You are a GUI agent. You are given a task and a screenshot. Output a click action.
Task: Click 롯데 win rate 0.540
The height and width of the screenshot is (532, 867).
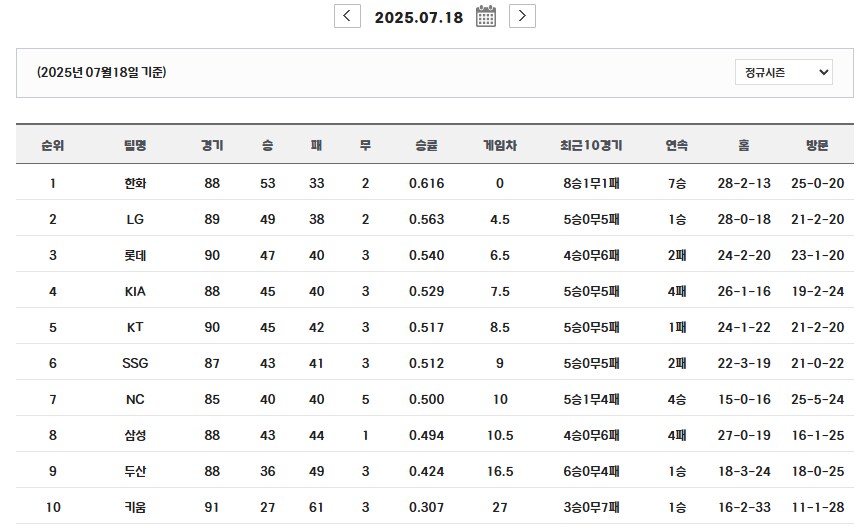click(x=426, y=255)
